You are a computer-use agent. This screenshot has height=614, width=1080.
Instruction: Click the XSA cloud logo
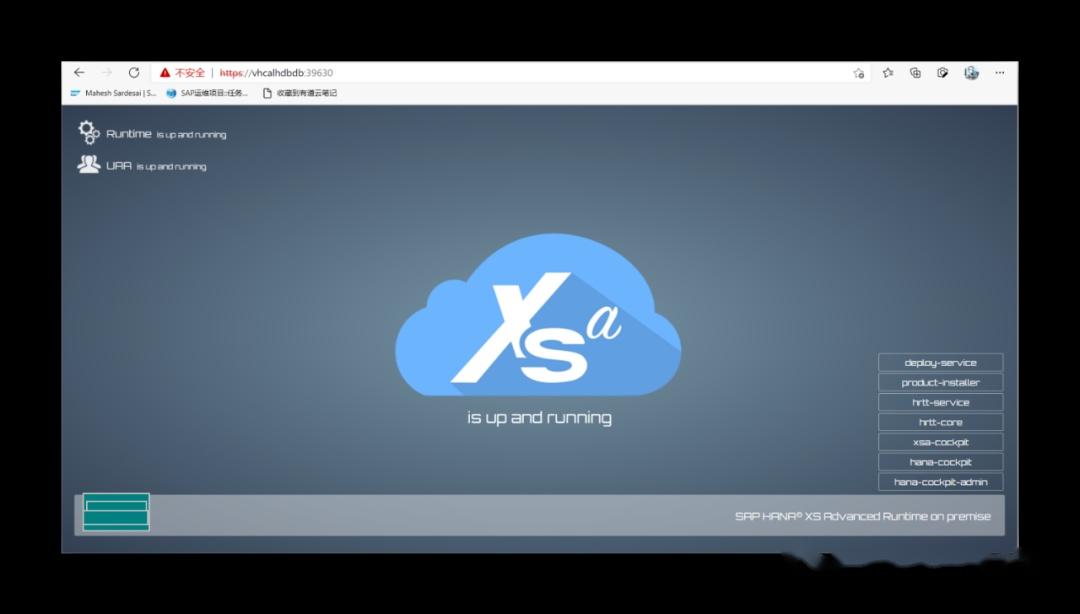pyautogui.click(x=538, y=315)
